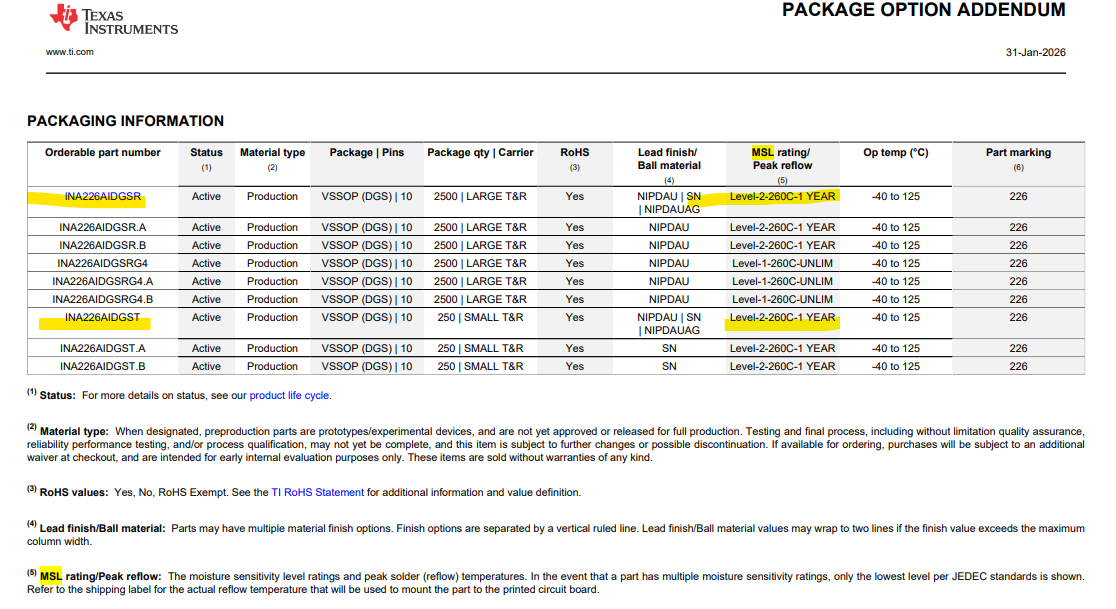The image size is (1116, 609).
Task: Open the www.ti.com link
Action: [70, 52]
